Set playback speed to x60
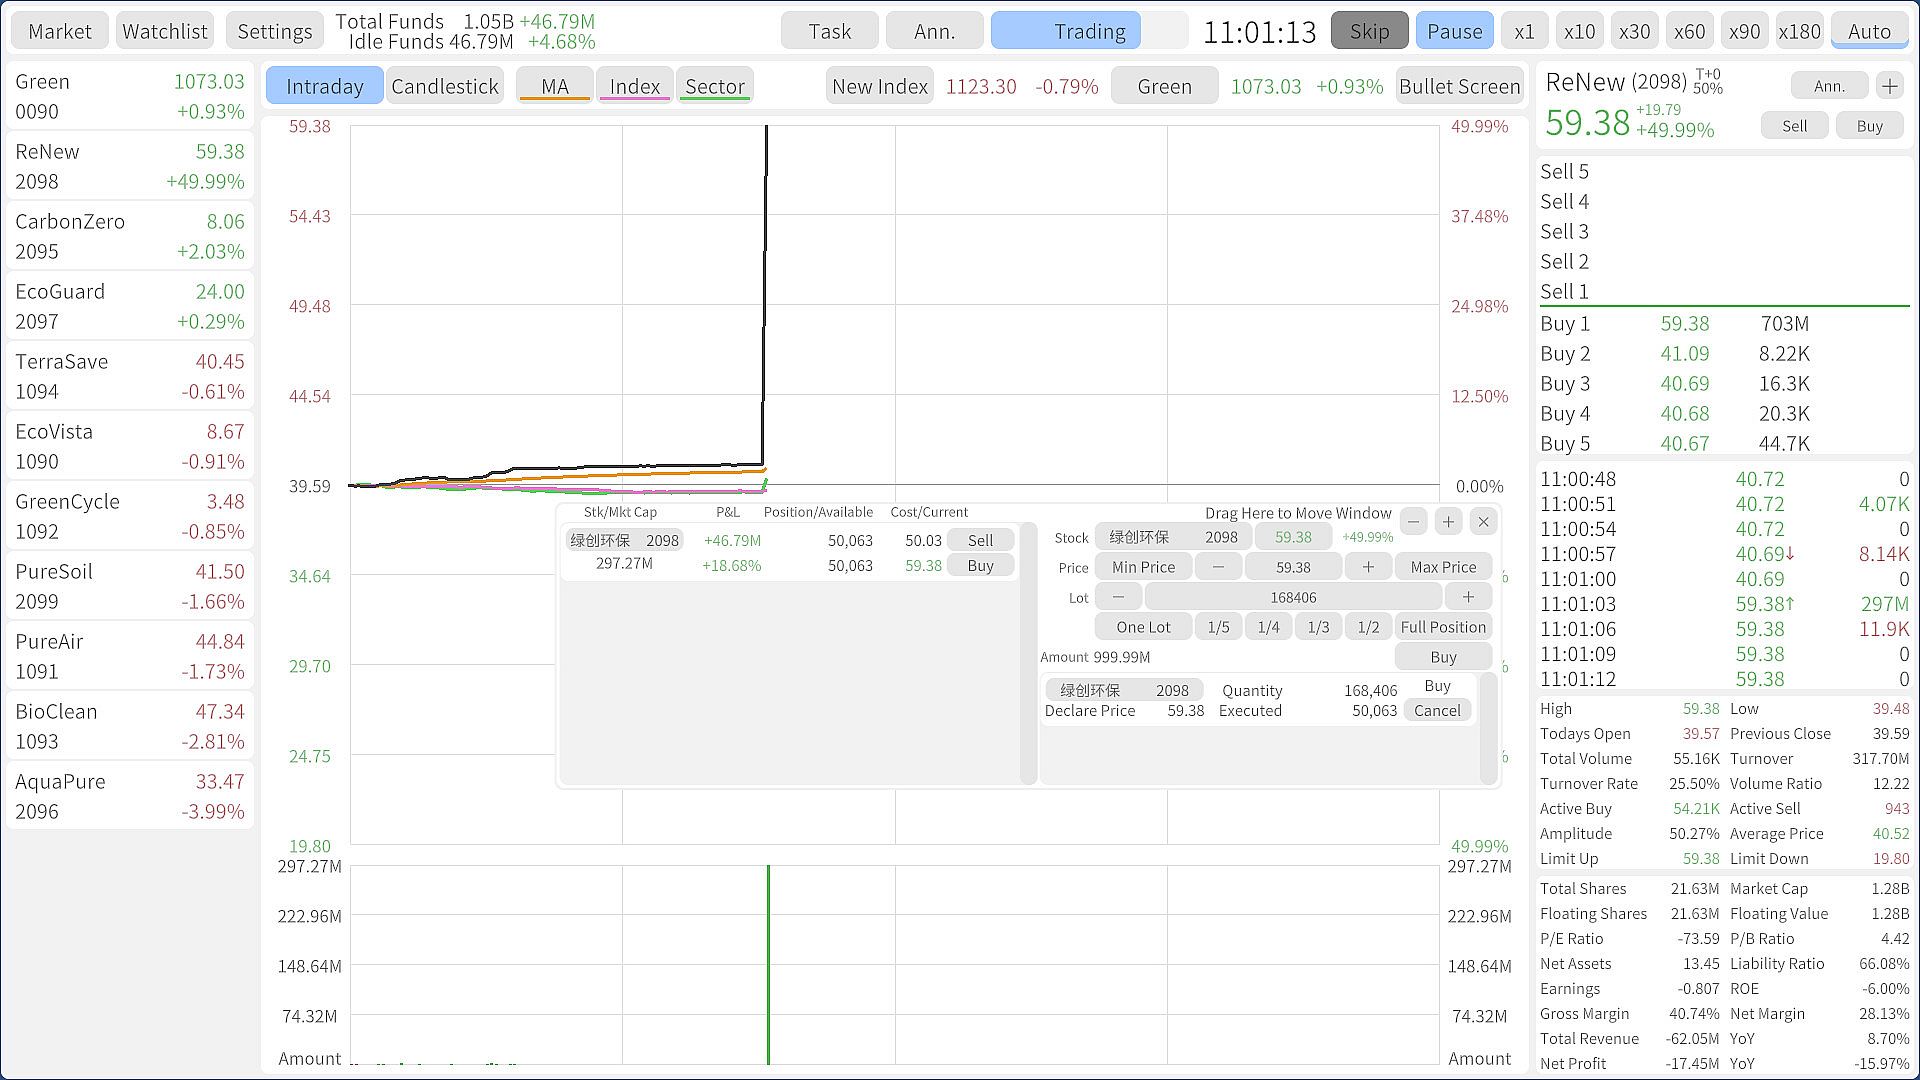This screenshot has width=1920, height=1080. point(1689,31)
